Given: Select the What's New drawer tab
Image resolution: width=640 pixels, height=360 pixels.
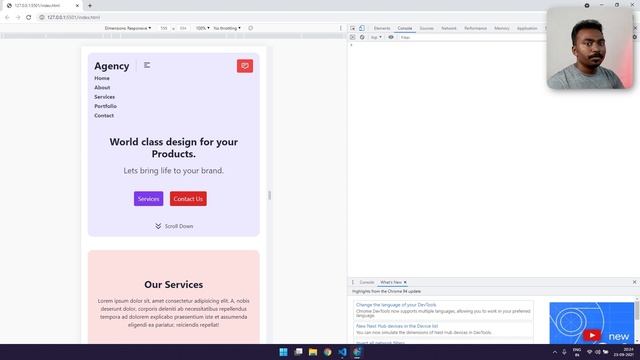Looking at the screenshot, I should 391,282.
